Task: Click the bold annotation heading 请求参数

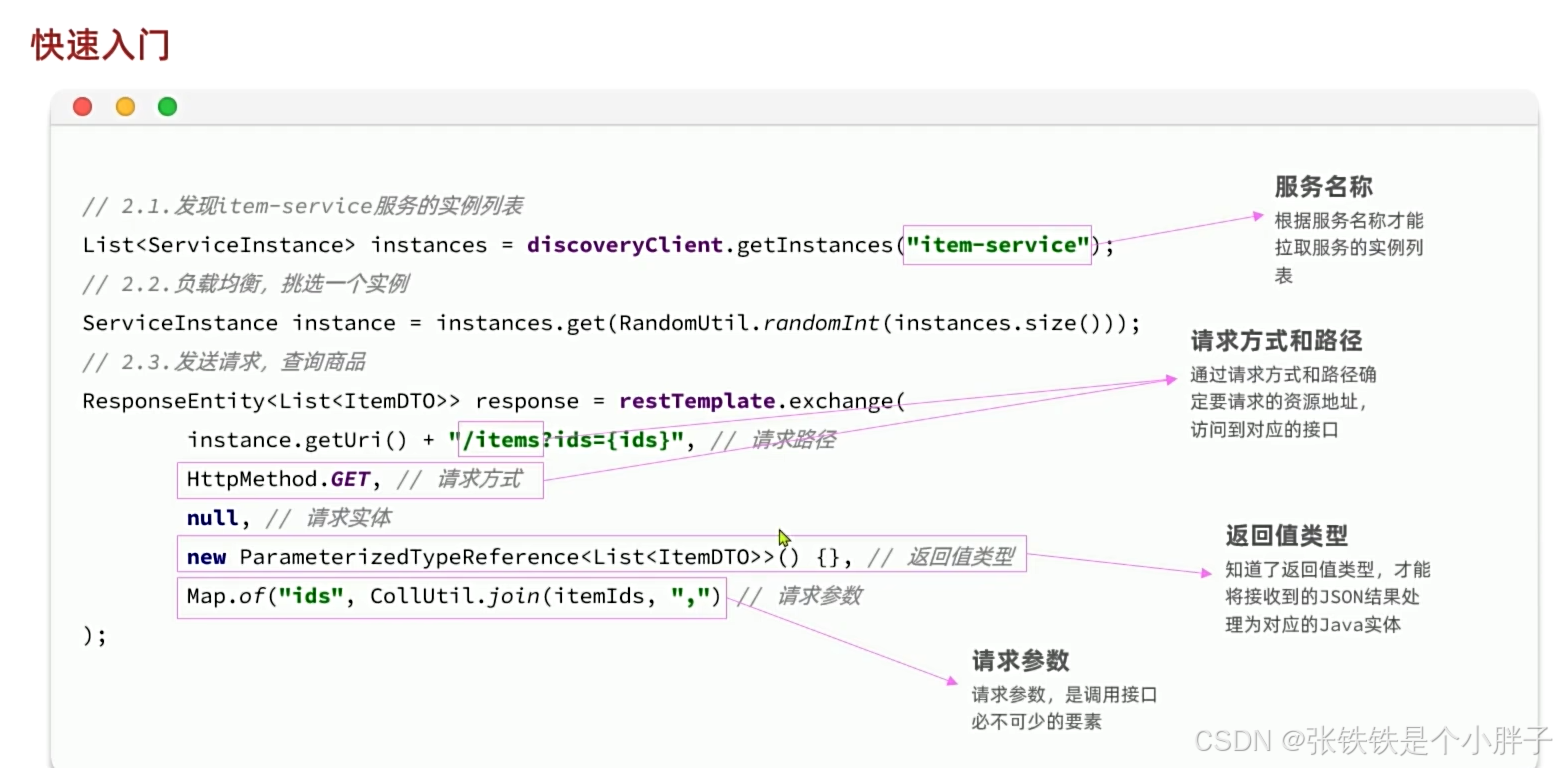Action: click(1021, 660)
